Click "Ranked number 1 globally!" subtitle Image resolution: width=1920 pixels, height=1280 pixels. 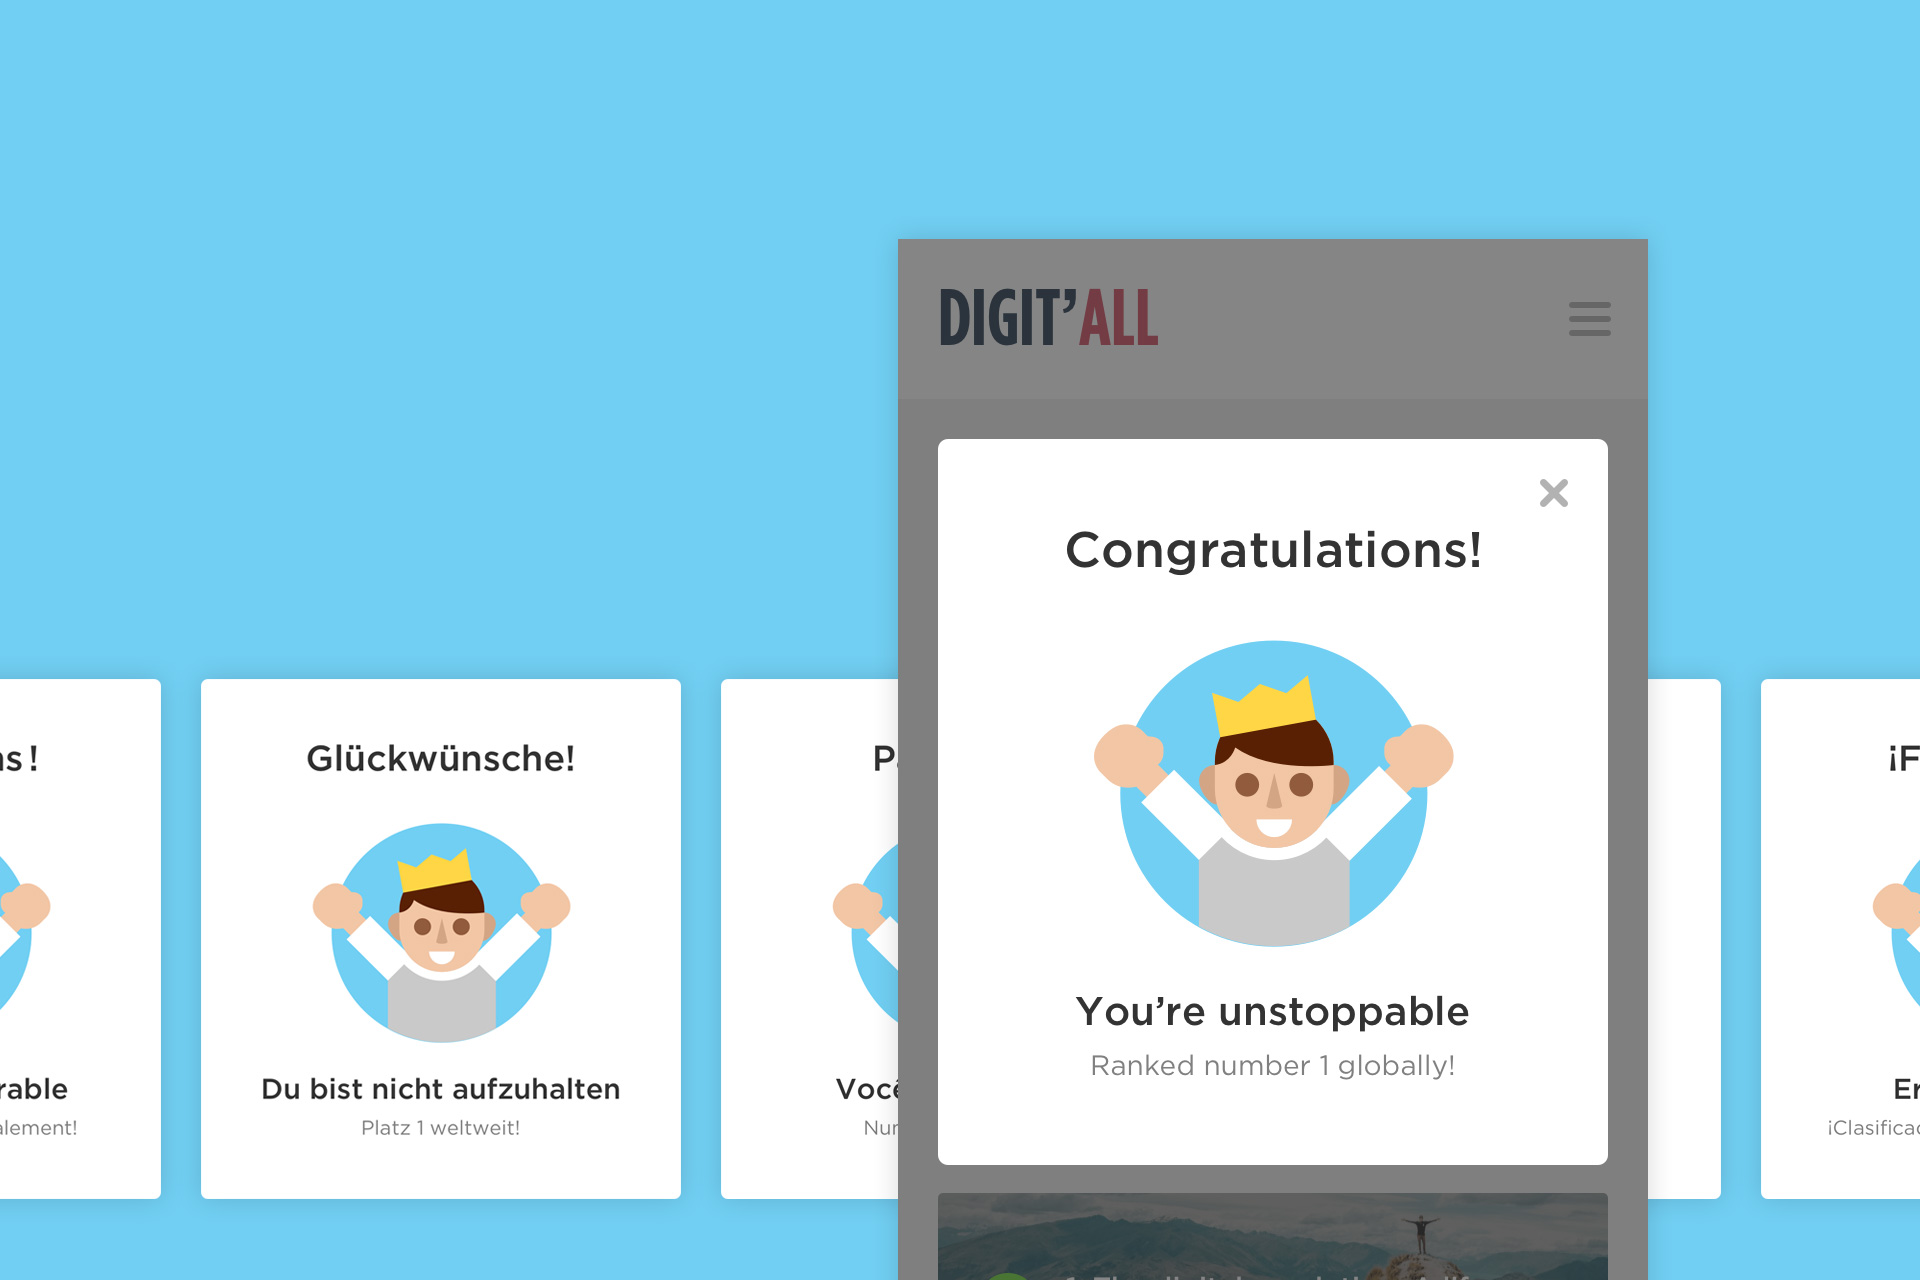[x=1272, y=1066]
